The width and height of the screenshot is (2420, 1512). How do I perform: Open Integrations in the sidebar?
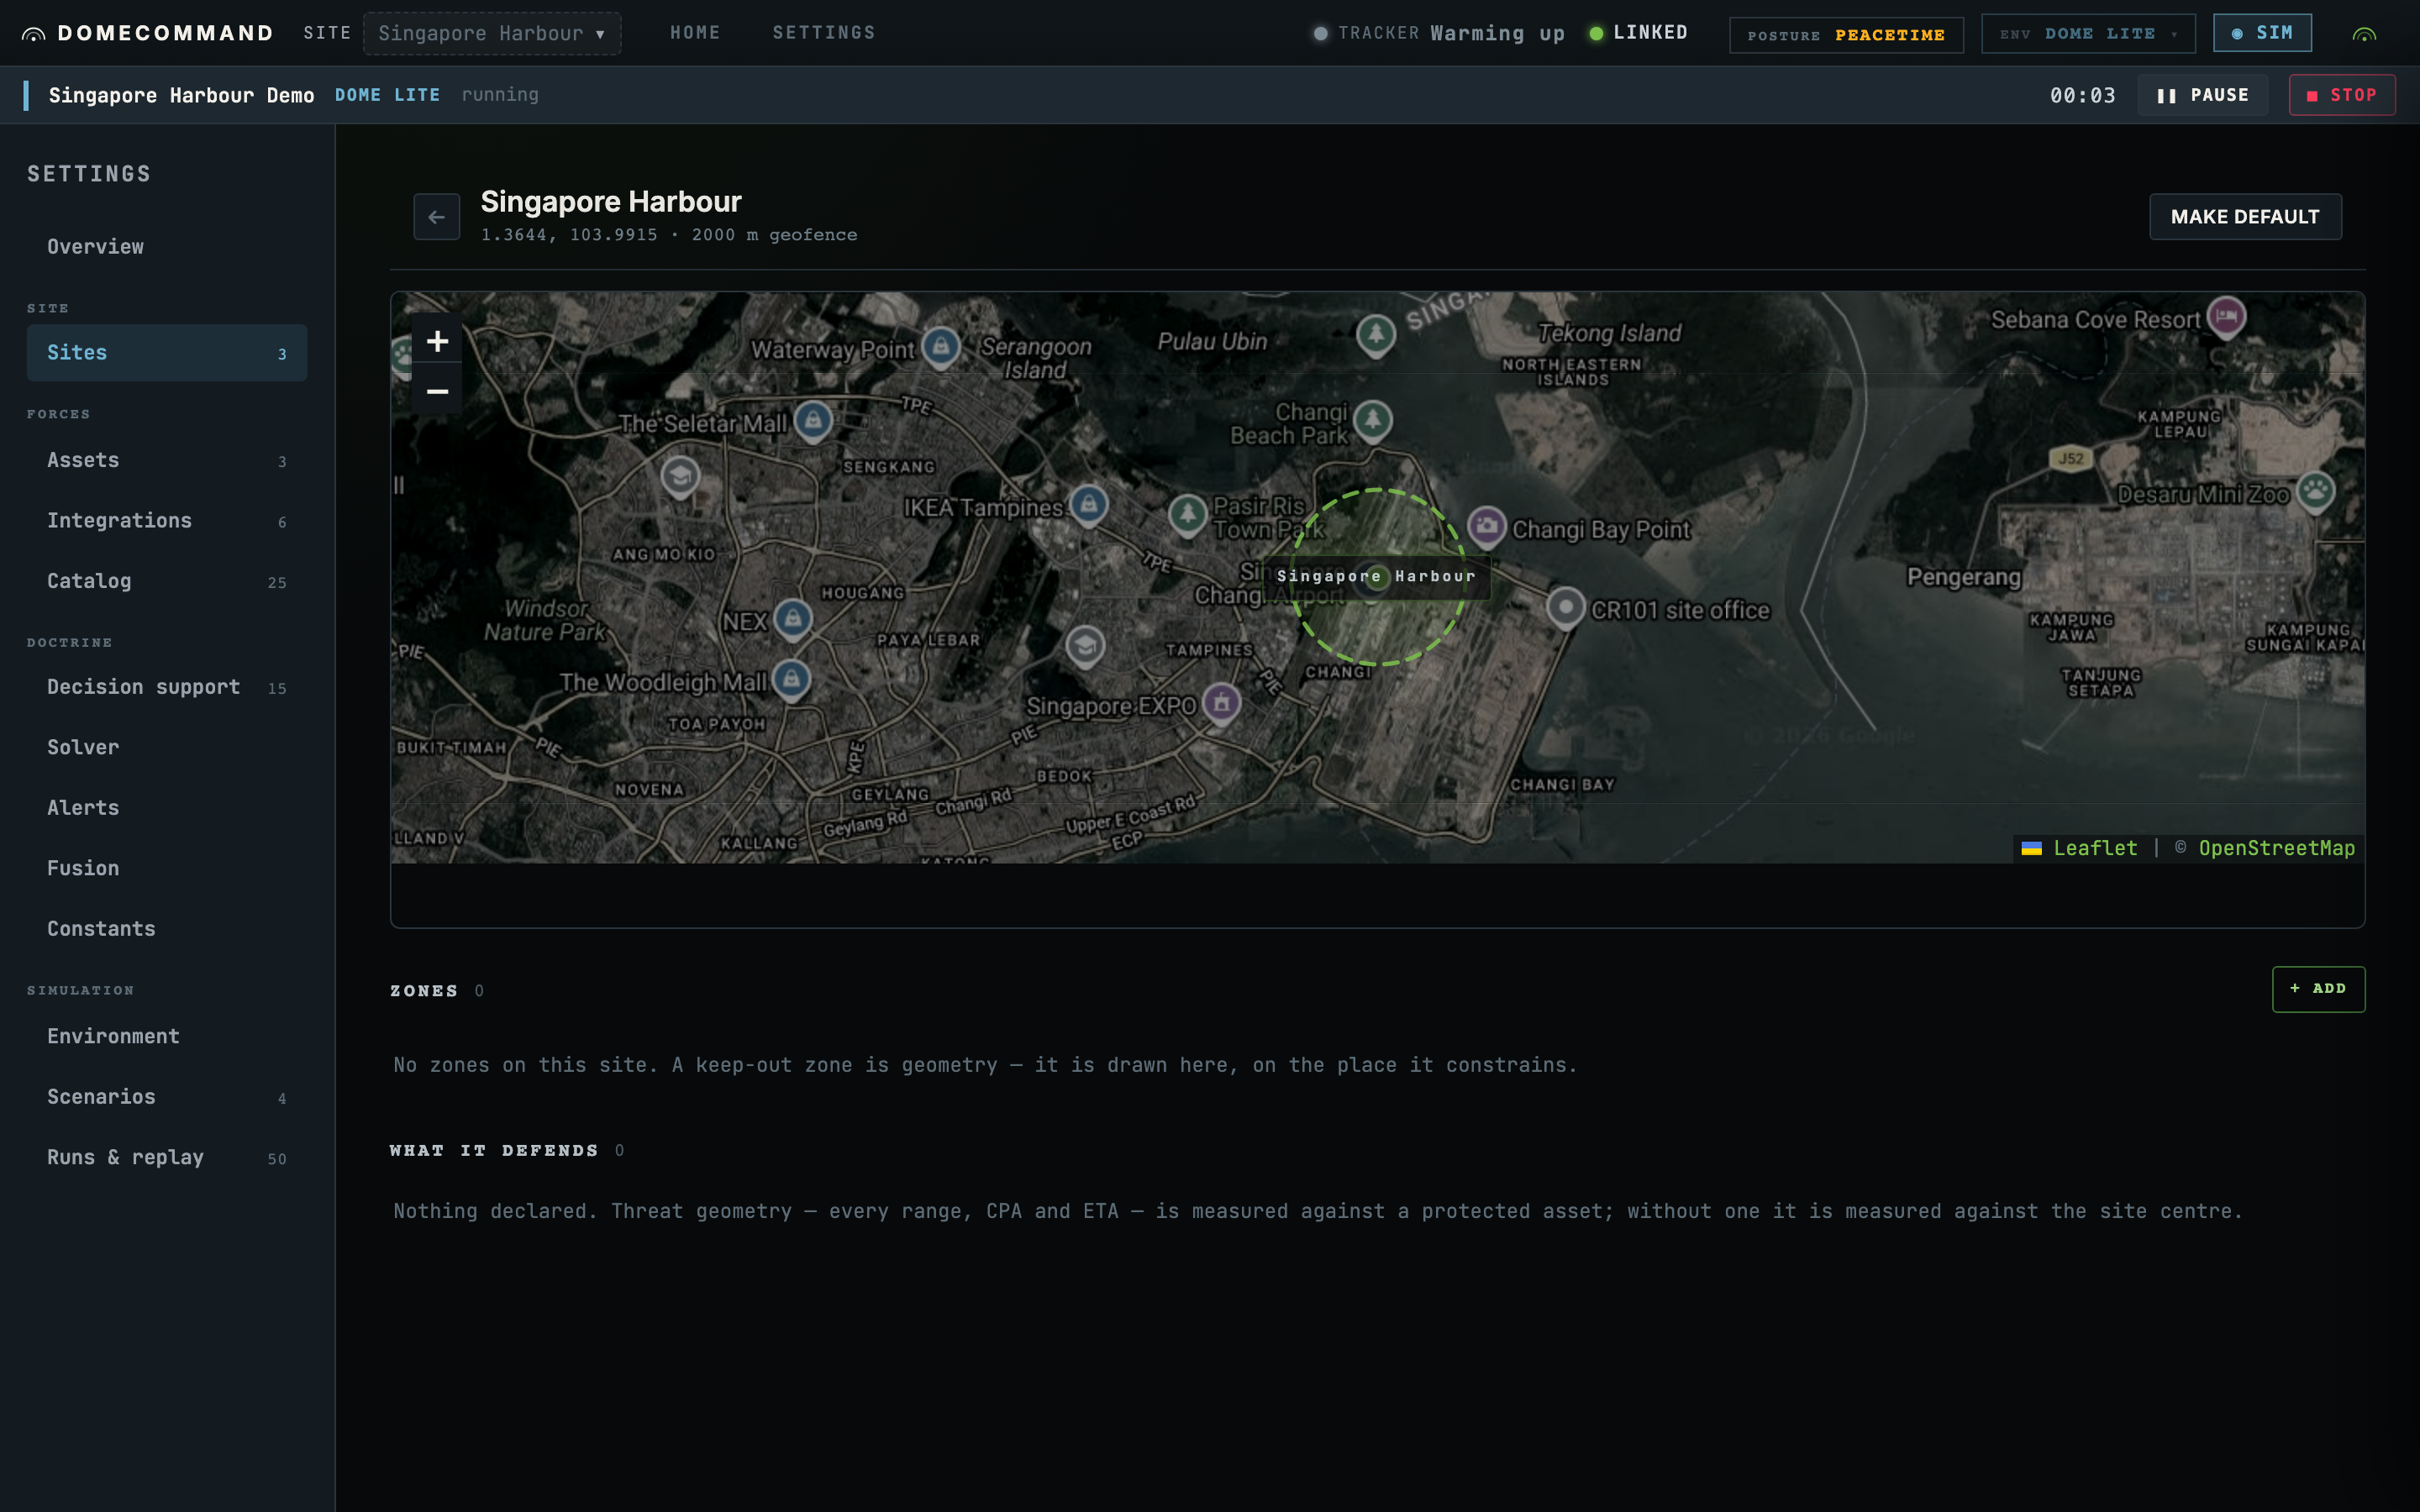pos(167,521)
